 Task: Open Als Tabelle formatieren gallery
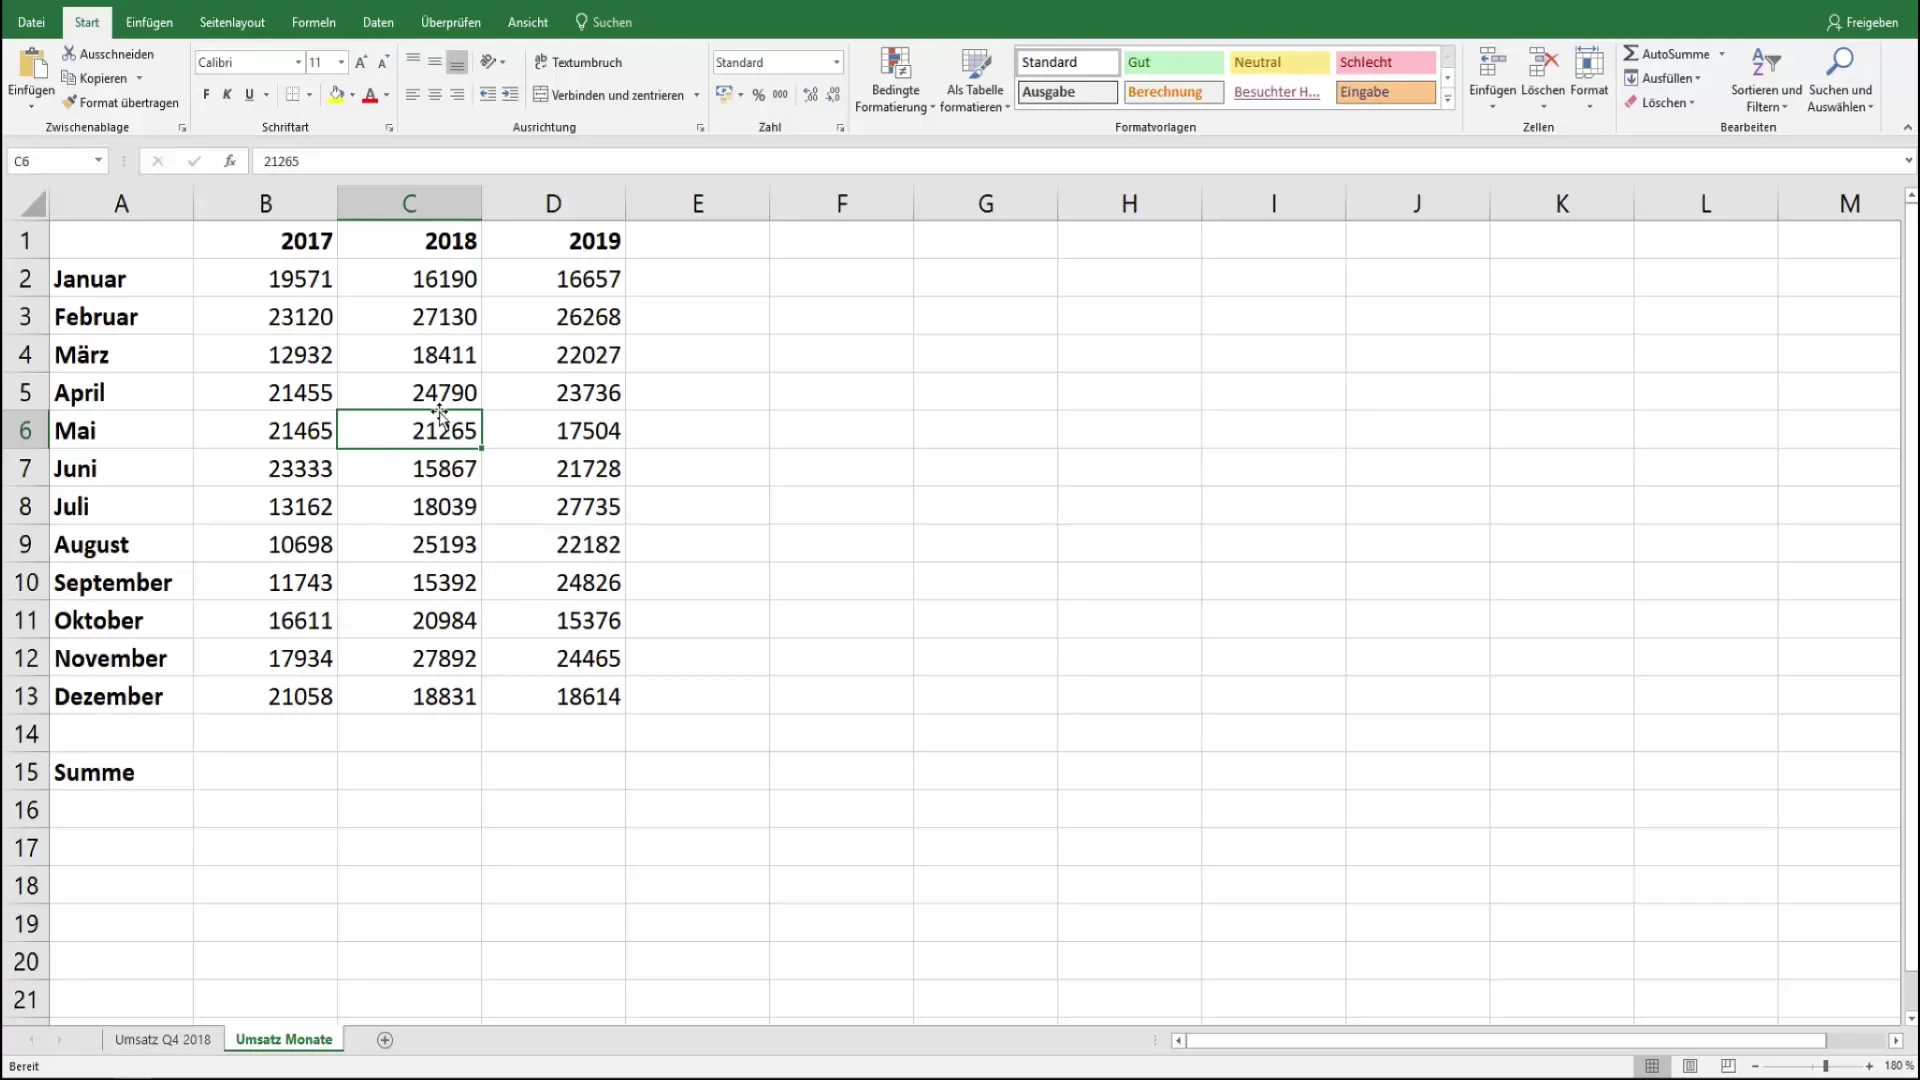click(975, 80)
